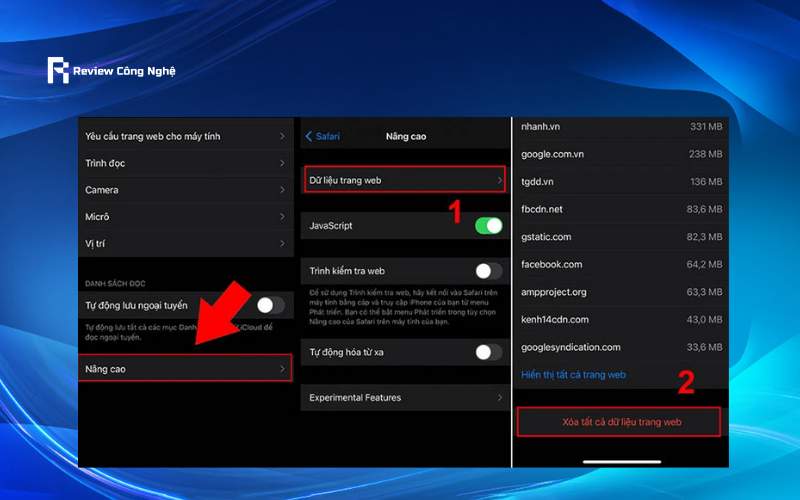Viewport: 800px width, 500px height.
Task: Click the 33,6 MB size value
Action: point(705,347)
